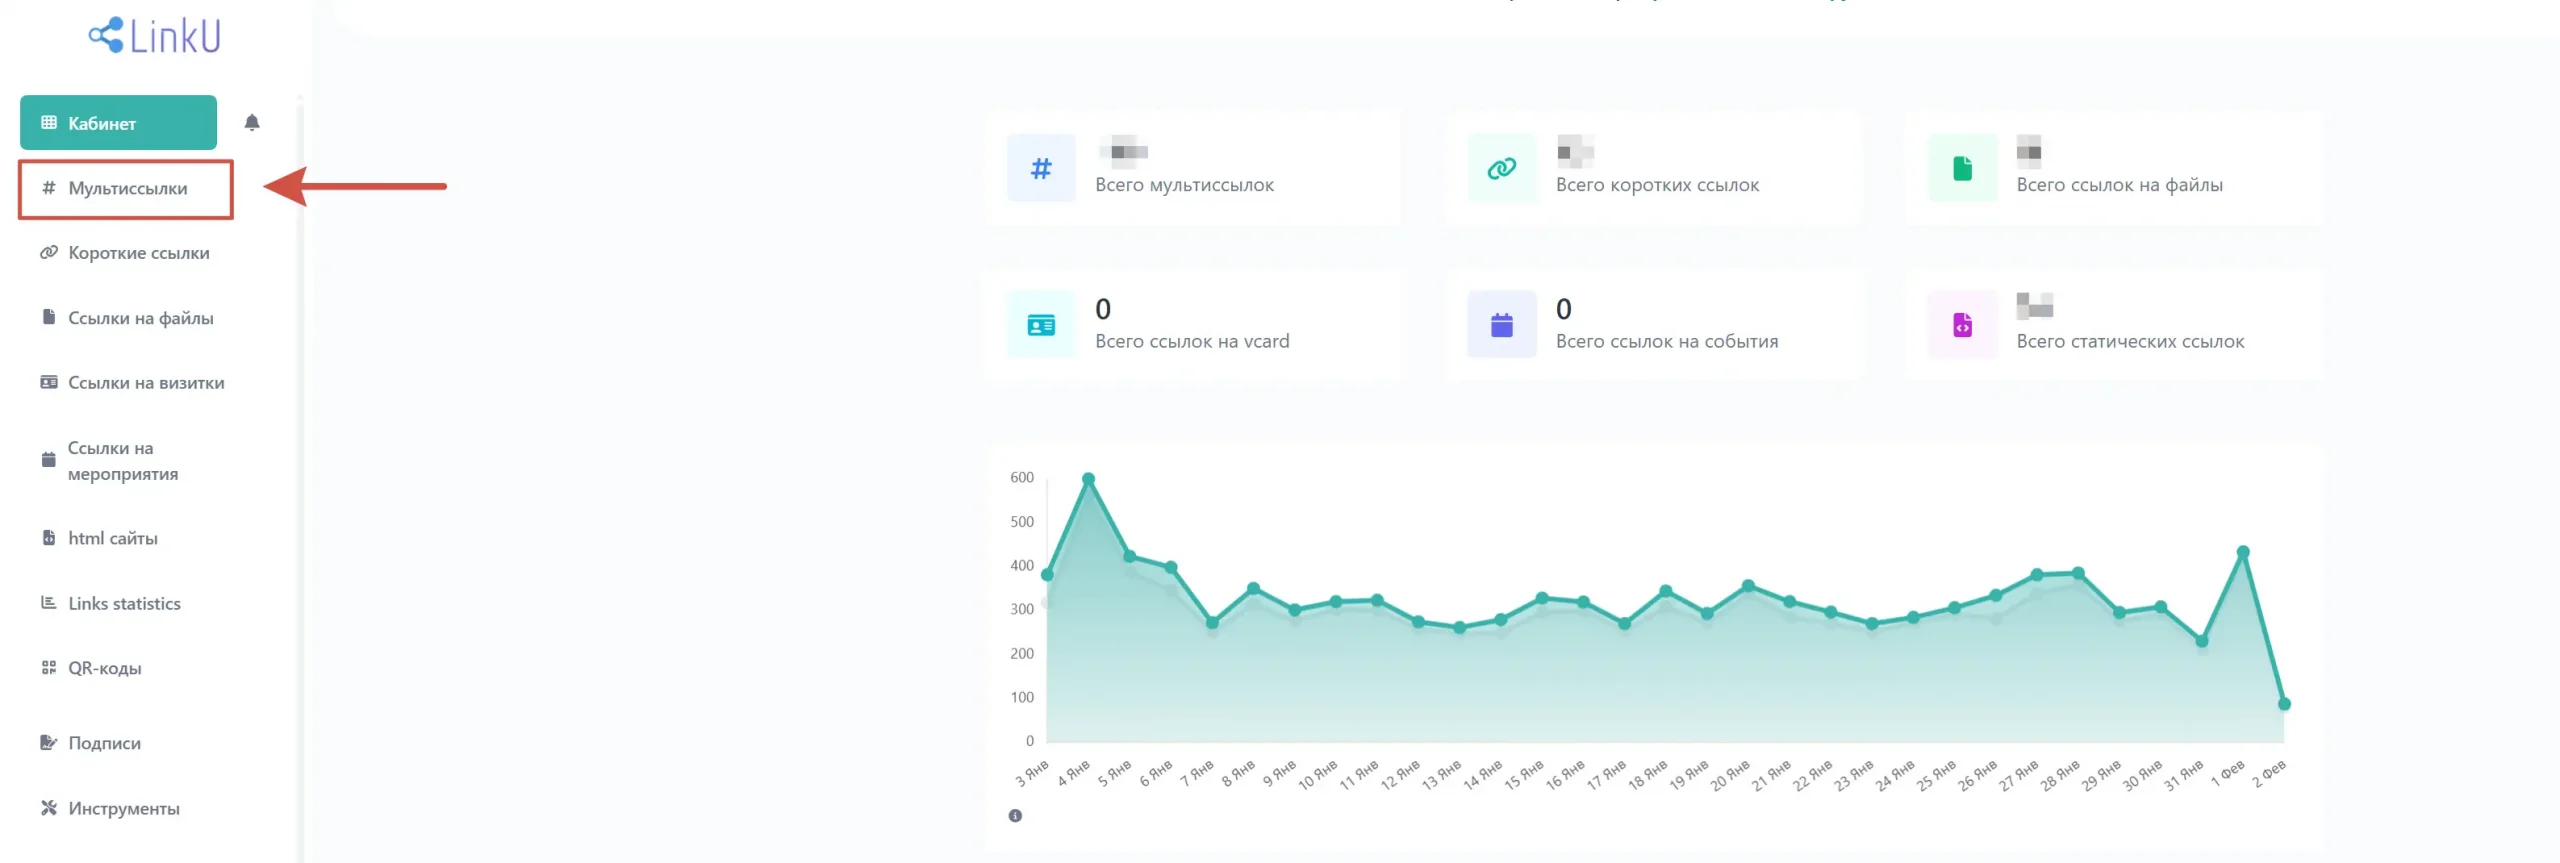The height and width of the screenshot is (863, 2560).
Task: Click the 0 count above Всего ссылок на vcard
Action: pos(1103,309)
